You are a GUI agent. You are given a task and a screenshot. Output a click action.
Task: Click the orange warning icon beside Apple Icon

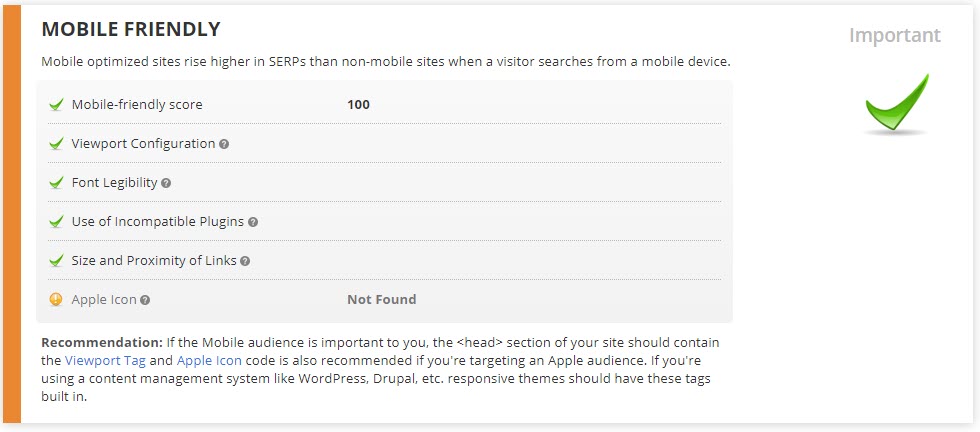[x=56, y=299]
